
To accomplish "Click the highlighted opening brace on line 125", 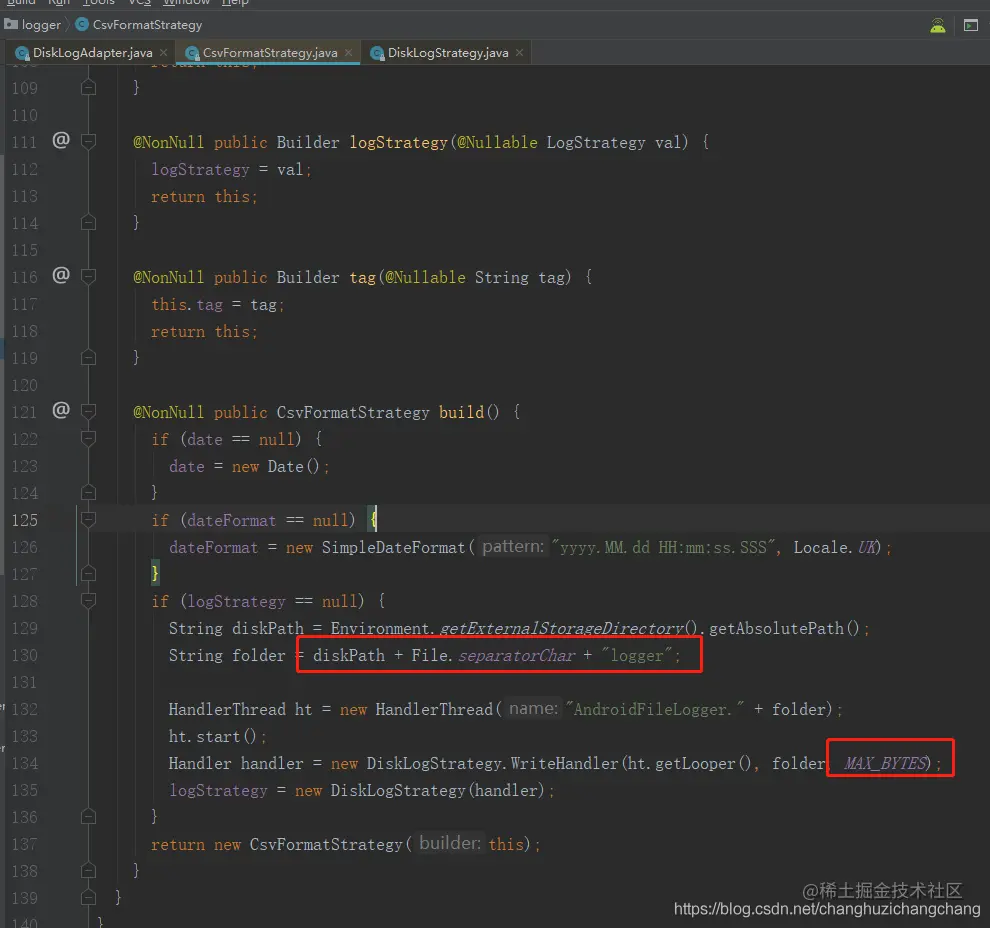I will (x=373, y=520).
